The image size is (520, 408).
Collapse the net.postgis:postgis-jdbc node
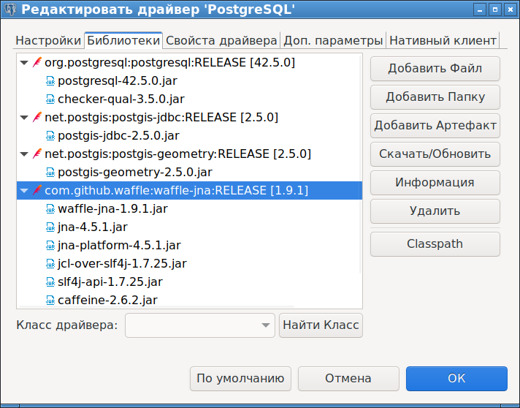coord(24,117)
